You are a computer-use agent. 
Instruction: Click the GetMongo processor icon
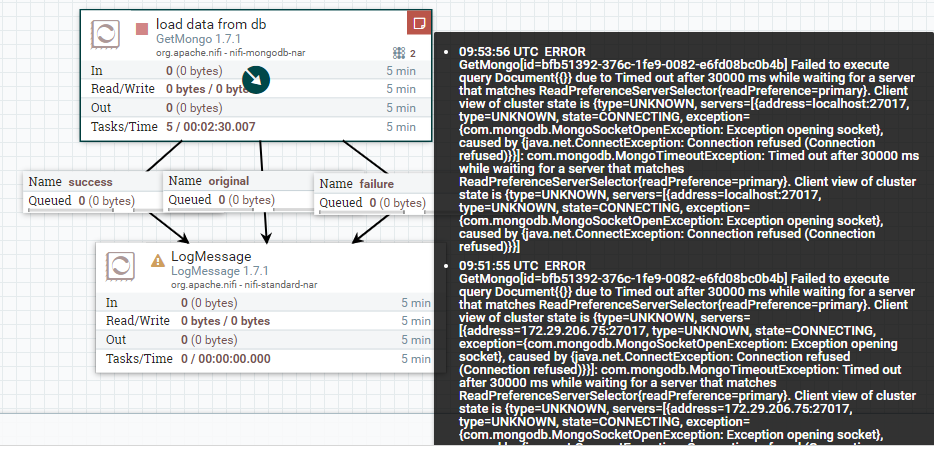coord(105,35)
